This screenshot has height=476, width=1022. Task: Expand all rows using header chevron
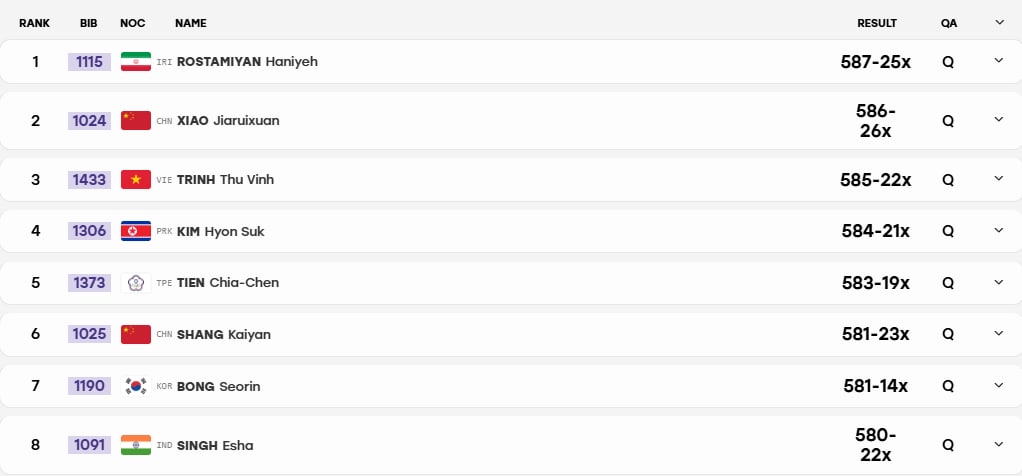click(x=999, y=22)
